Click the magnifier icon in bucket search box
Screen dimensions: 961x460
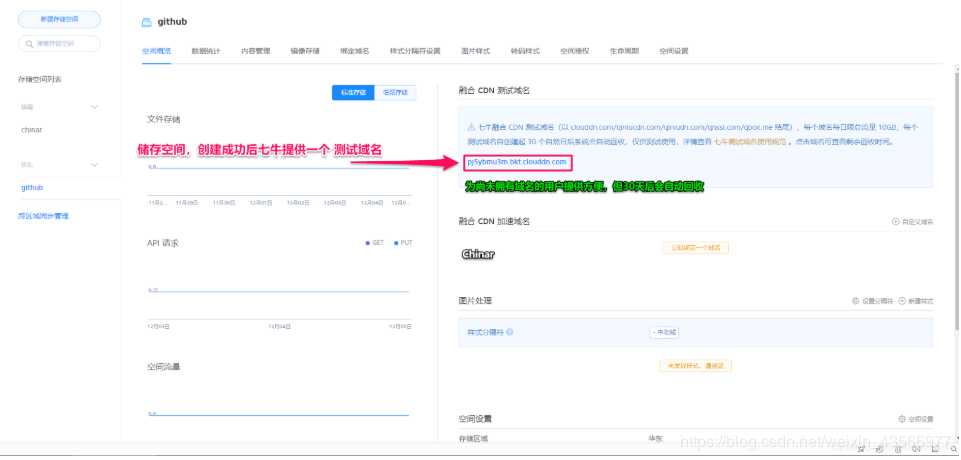[x=29, y=43]
